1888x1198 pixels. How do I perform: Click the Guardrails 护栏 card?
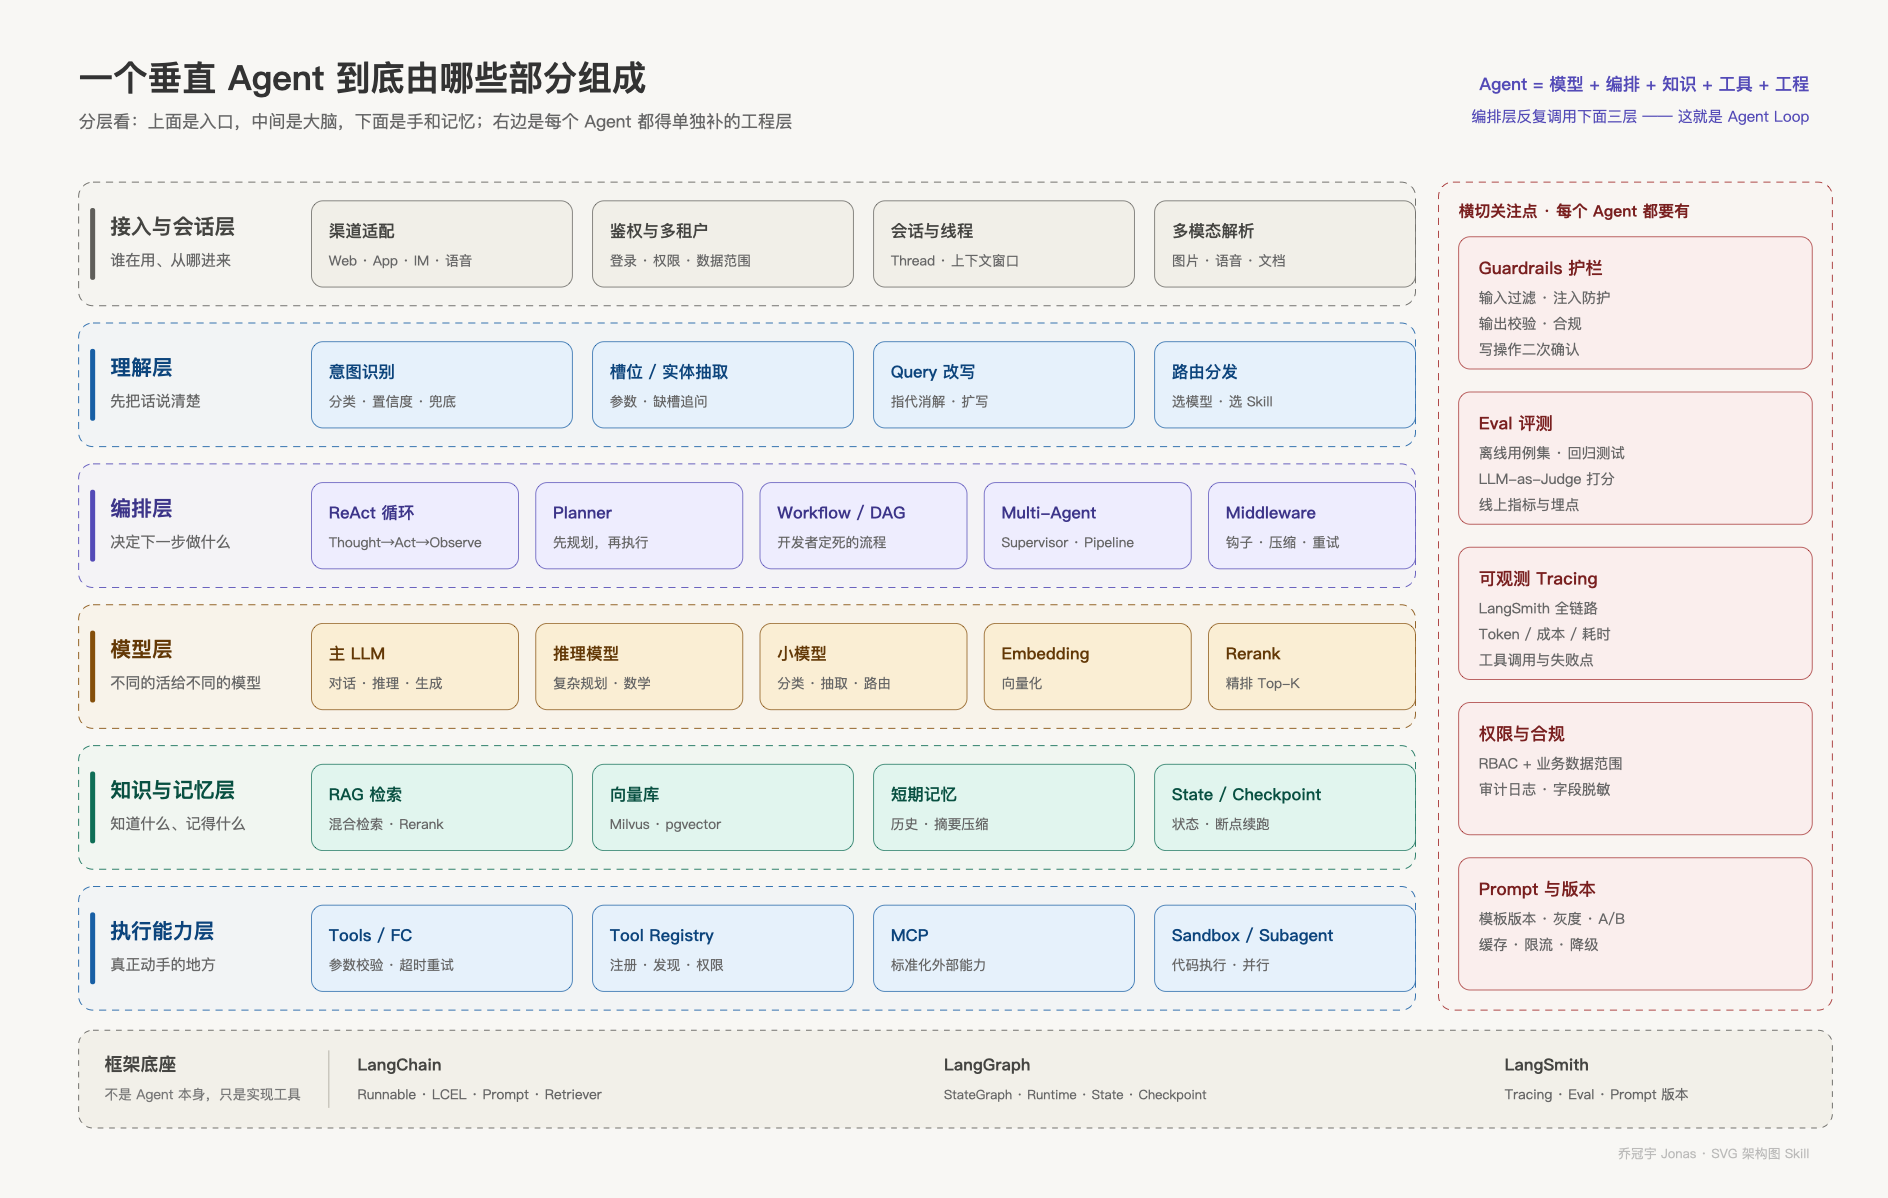pyautogui.click(x=1635, y=303)
